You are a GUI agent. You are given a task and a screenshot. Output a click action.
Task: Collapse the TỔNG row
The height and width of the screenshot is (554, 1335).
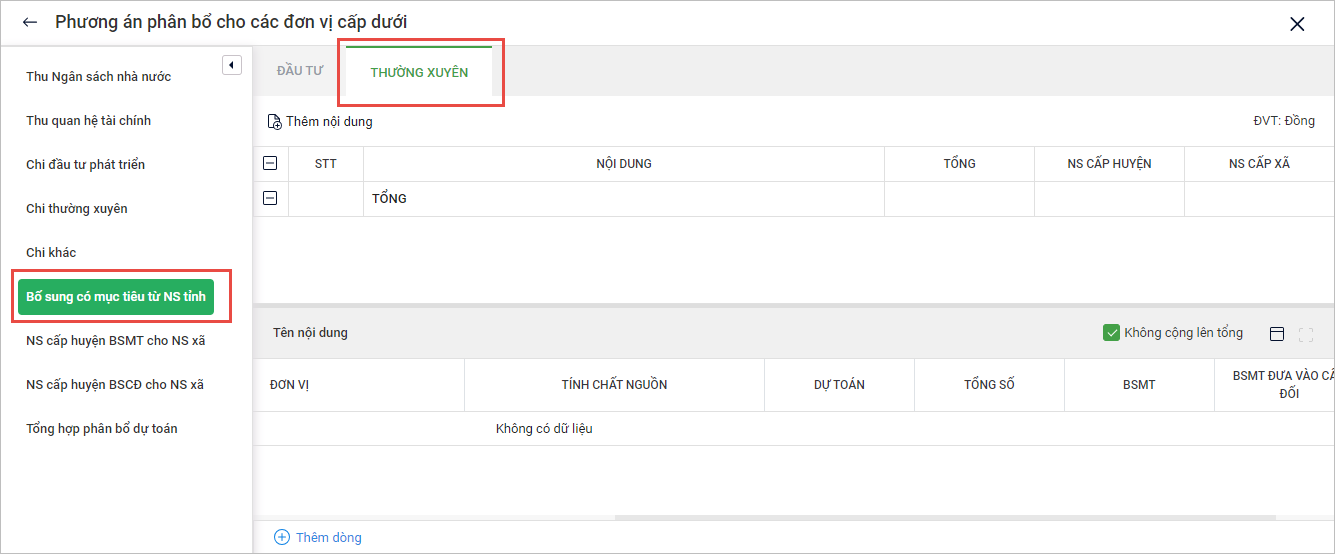270,198
